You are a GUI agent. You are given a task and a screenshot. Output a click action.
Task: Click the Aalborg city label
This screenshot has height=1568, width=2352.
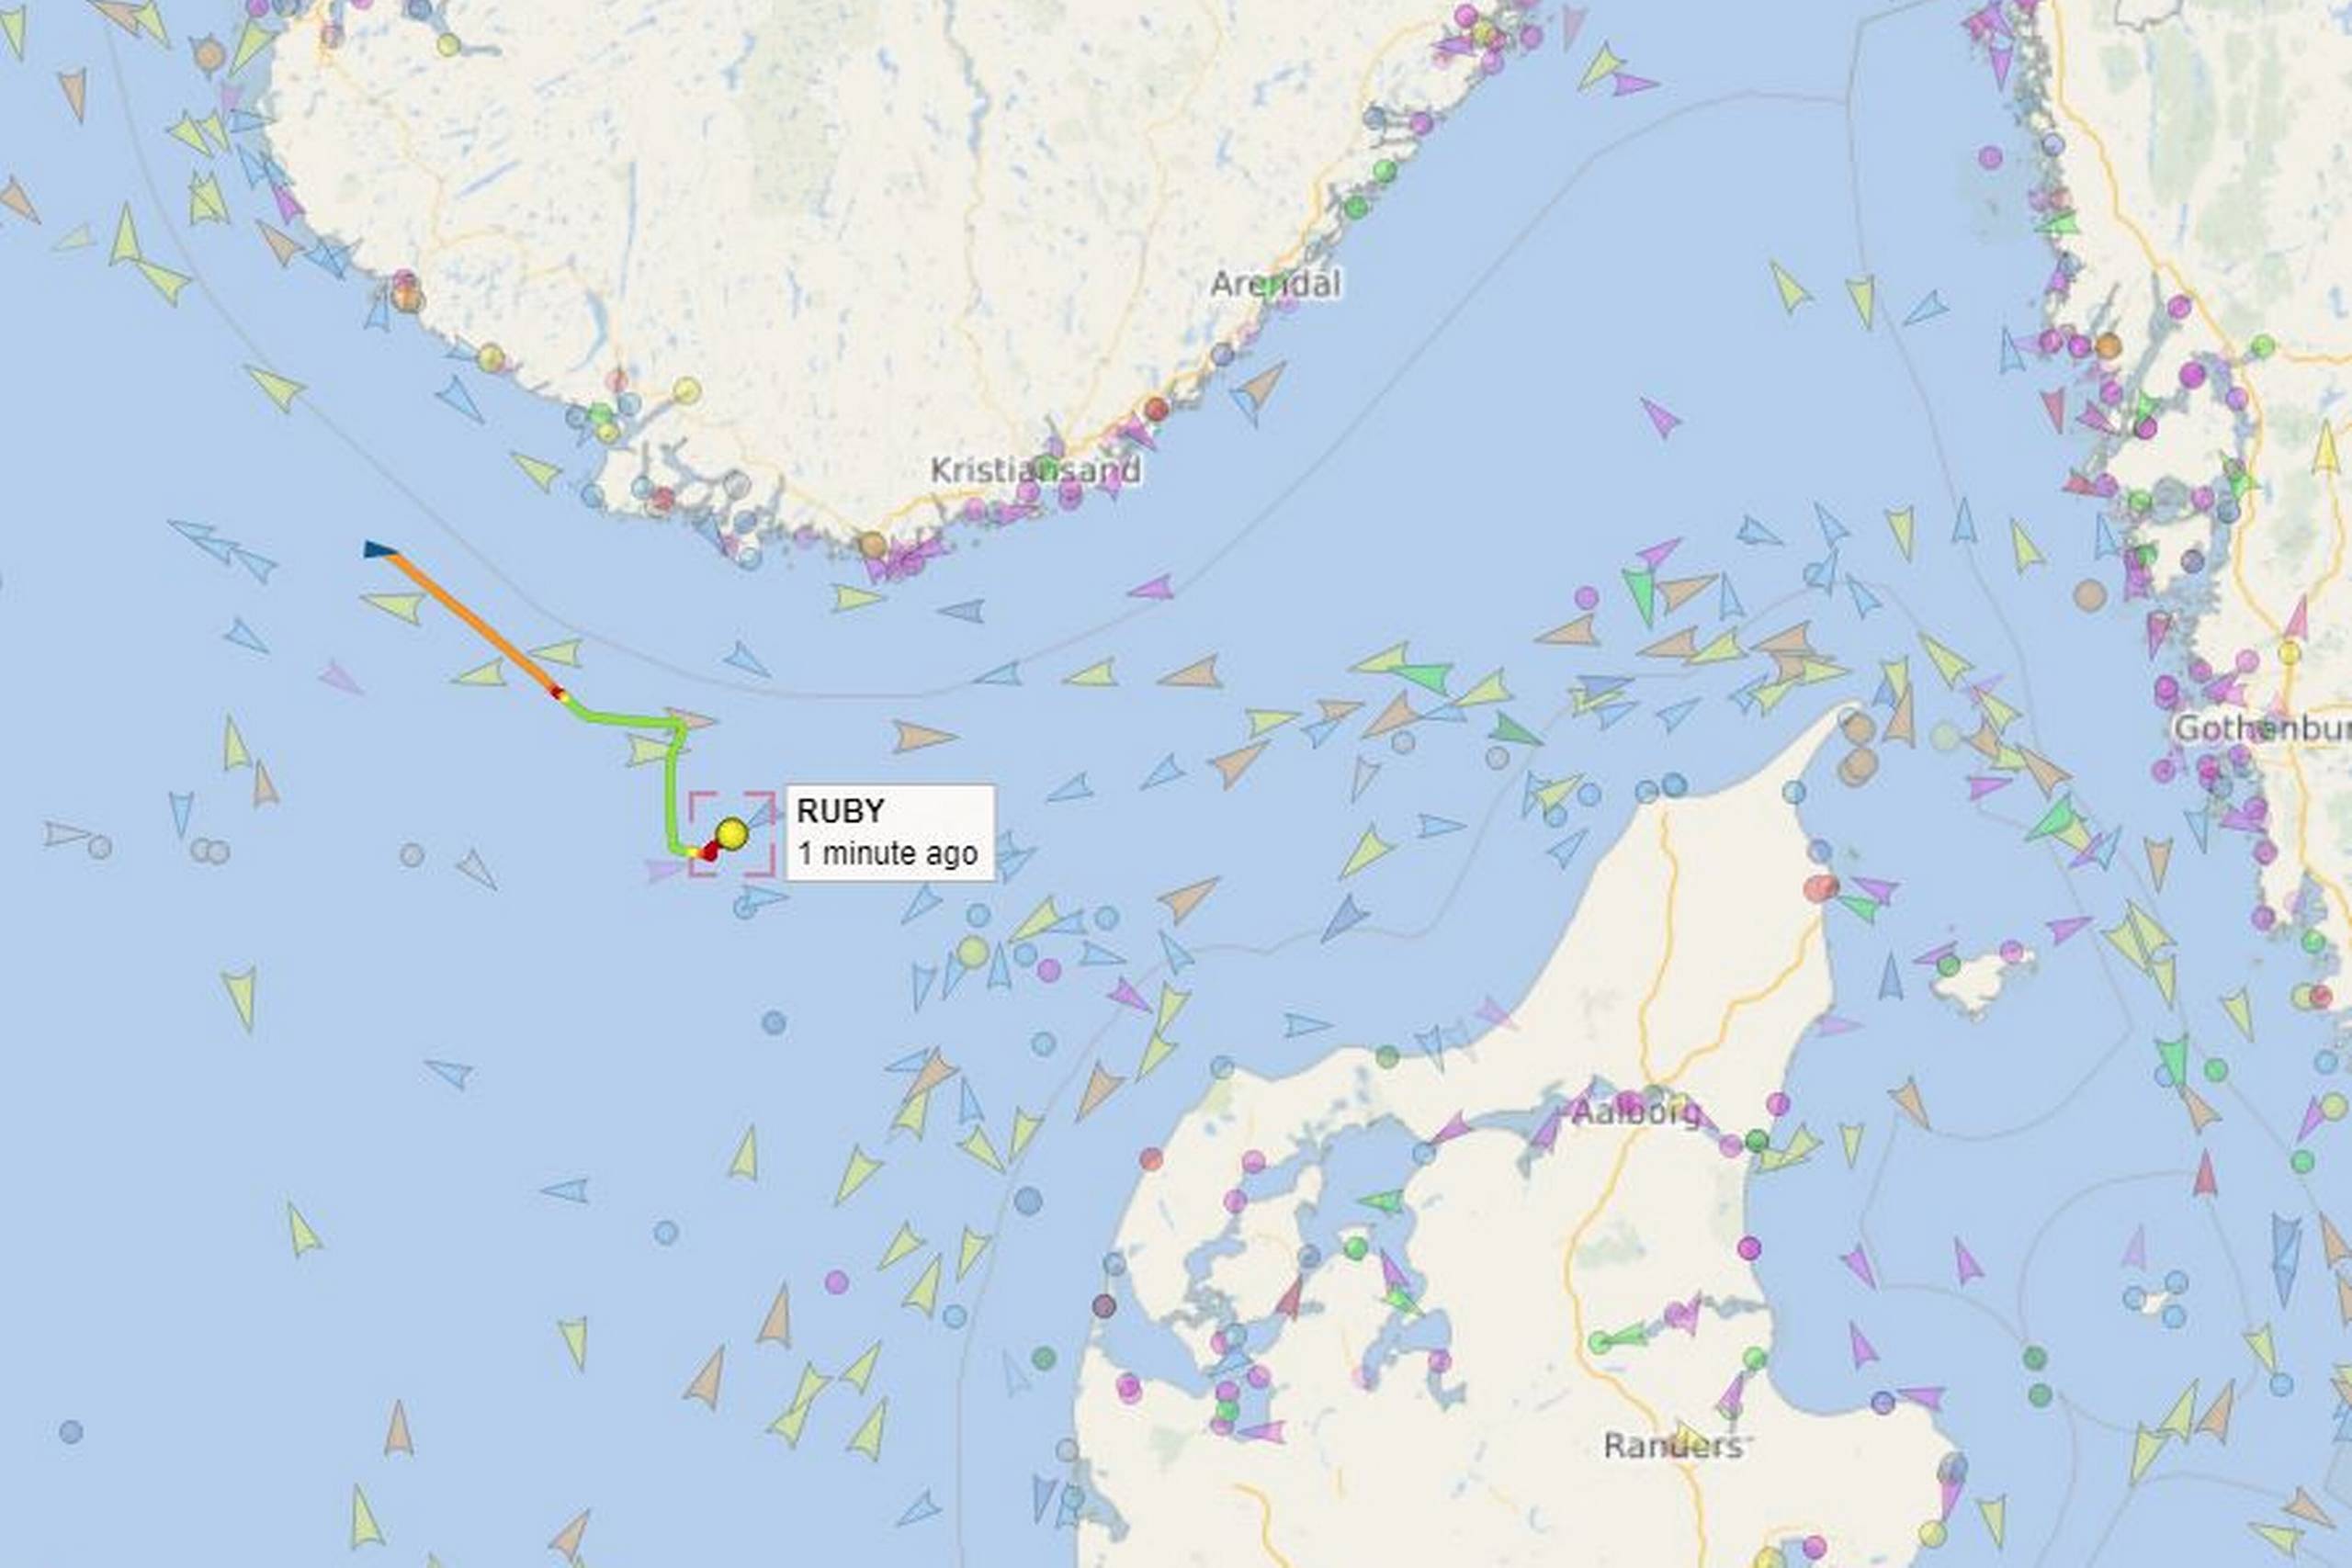coord(1636,1112)
